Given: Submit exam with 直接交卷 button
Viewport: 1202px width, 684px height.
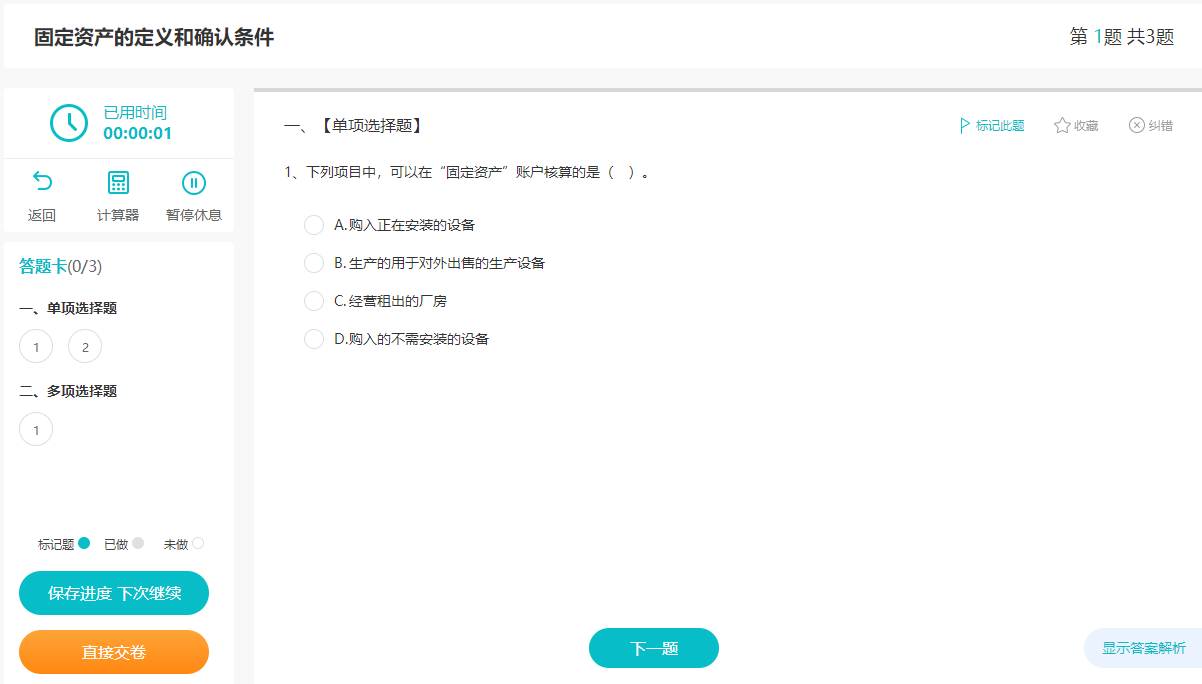Looking at the screenshot, I should [114, 652].
